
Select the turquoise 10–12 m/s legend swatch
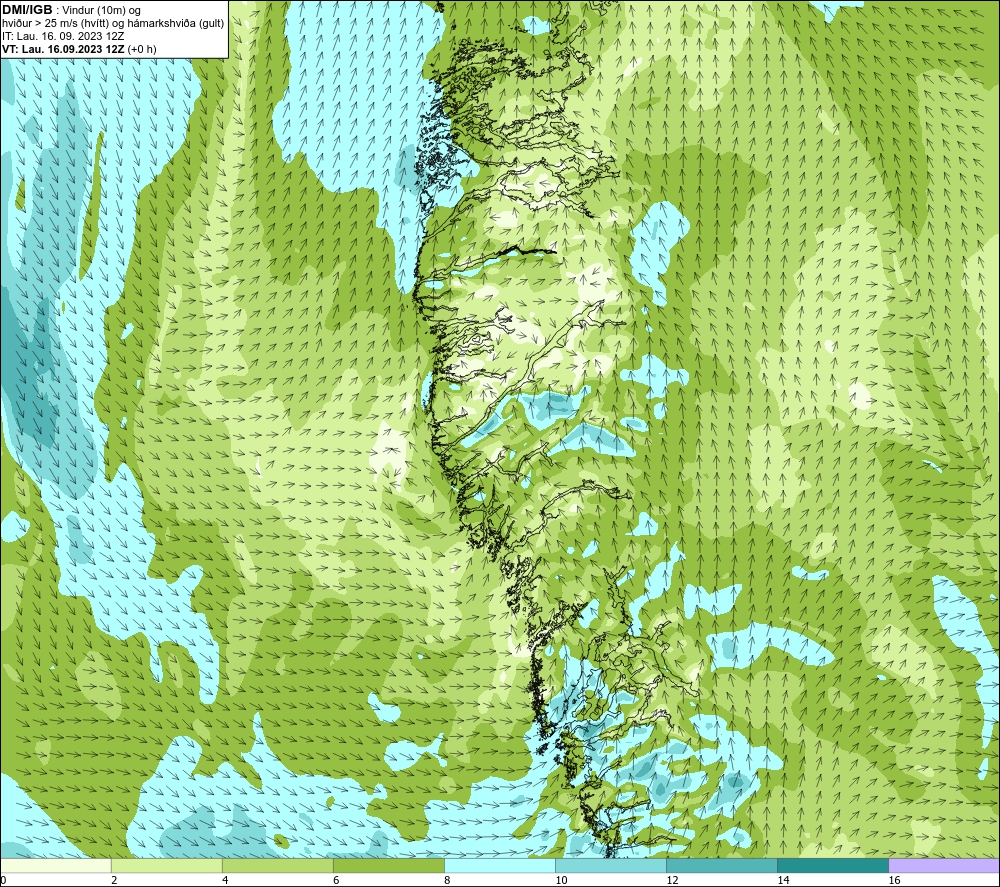click(x=610, y=865)
